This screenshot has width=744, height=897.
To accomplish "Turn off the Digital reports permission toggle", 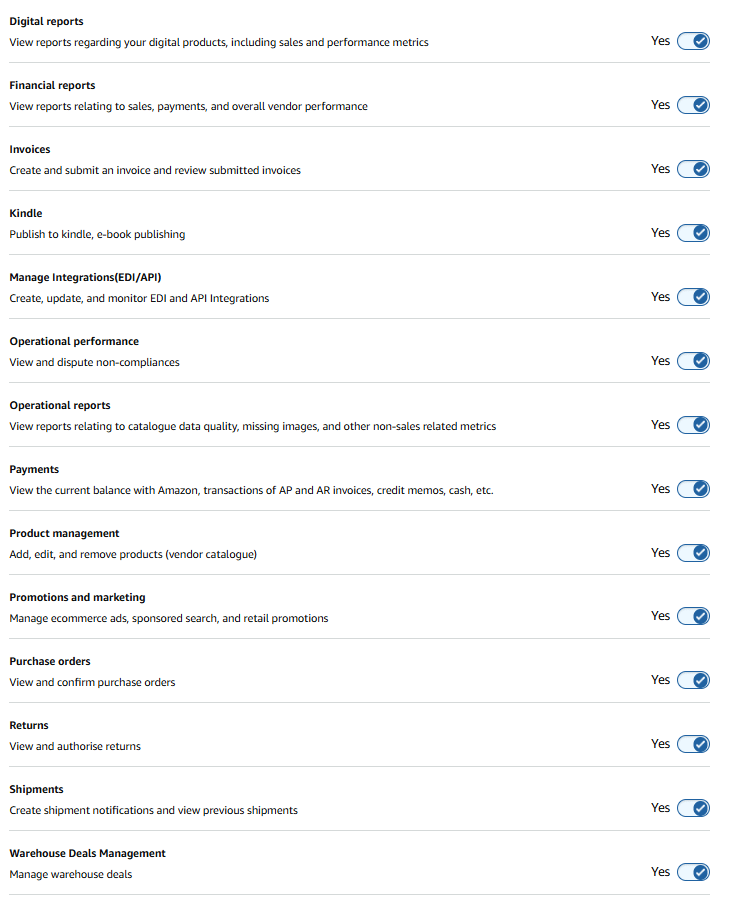I will click(693, 41).
